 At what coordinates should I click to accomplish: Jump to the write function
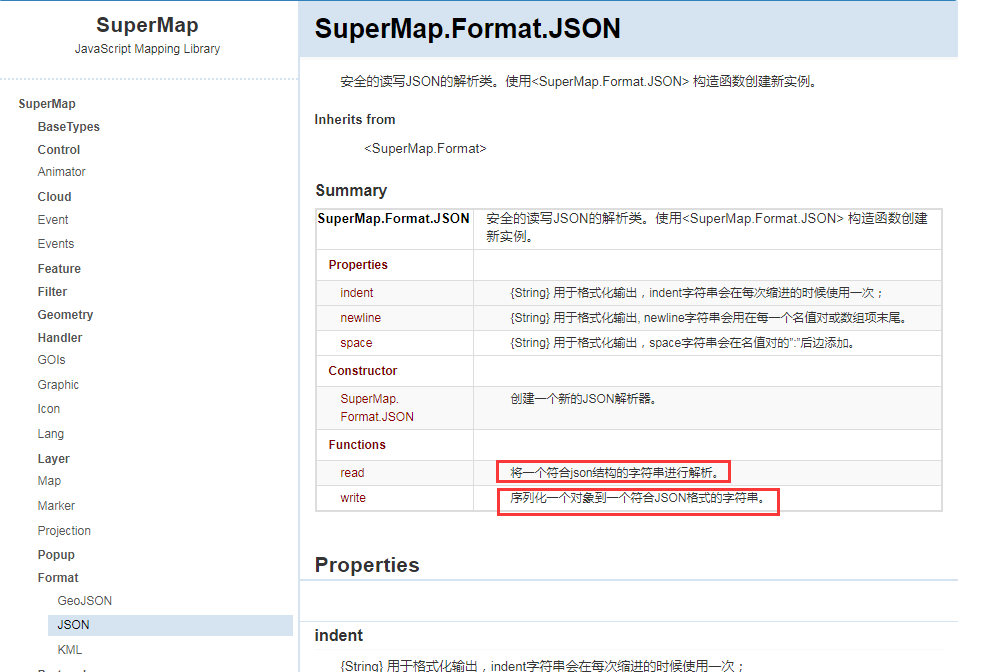[353, 498]
